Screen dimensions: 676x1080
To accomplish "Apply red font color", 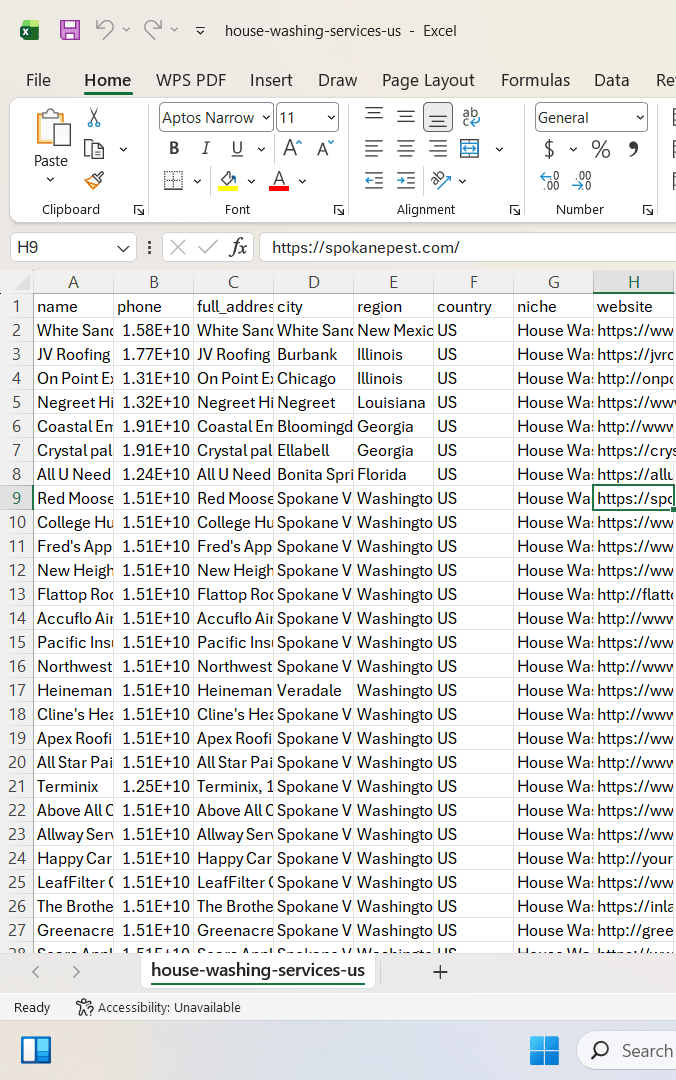I will click(x=279, y=180).
